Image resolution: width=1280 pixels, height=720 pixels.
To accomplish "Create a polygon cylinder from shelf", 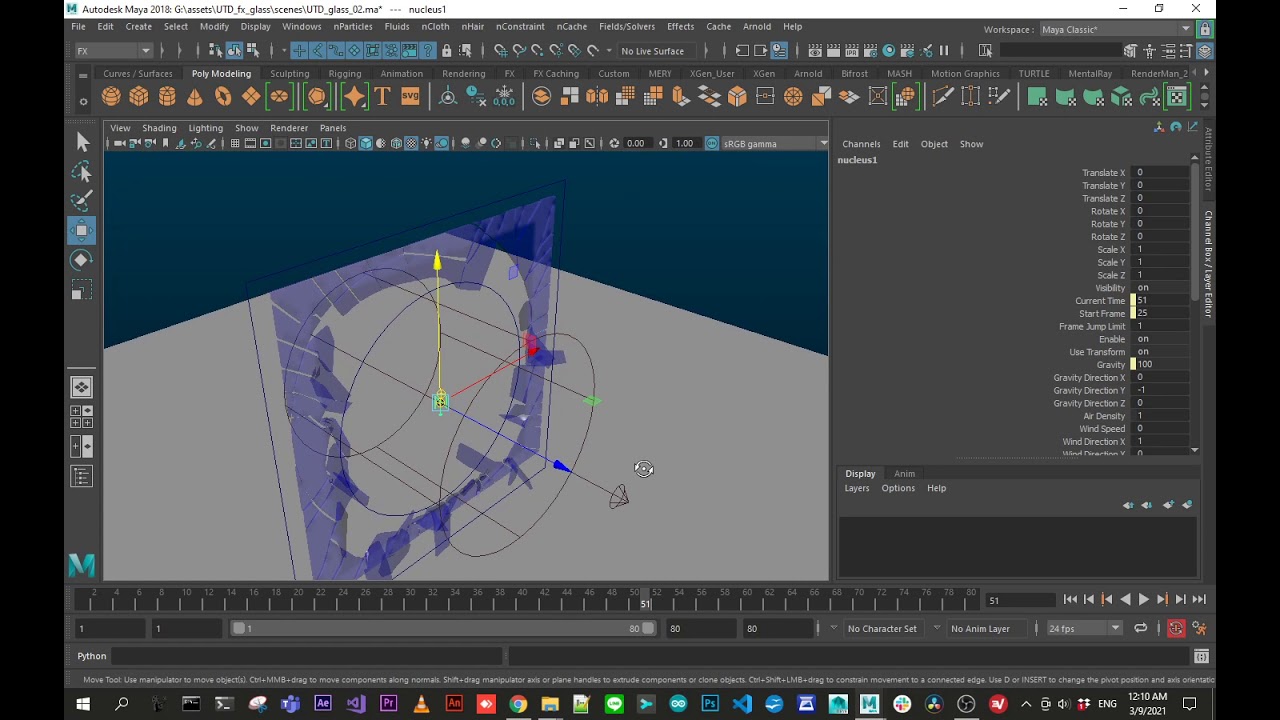I will [x=167, y=96].
